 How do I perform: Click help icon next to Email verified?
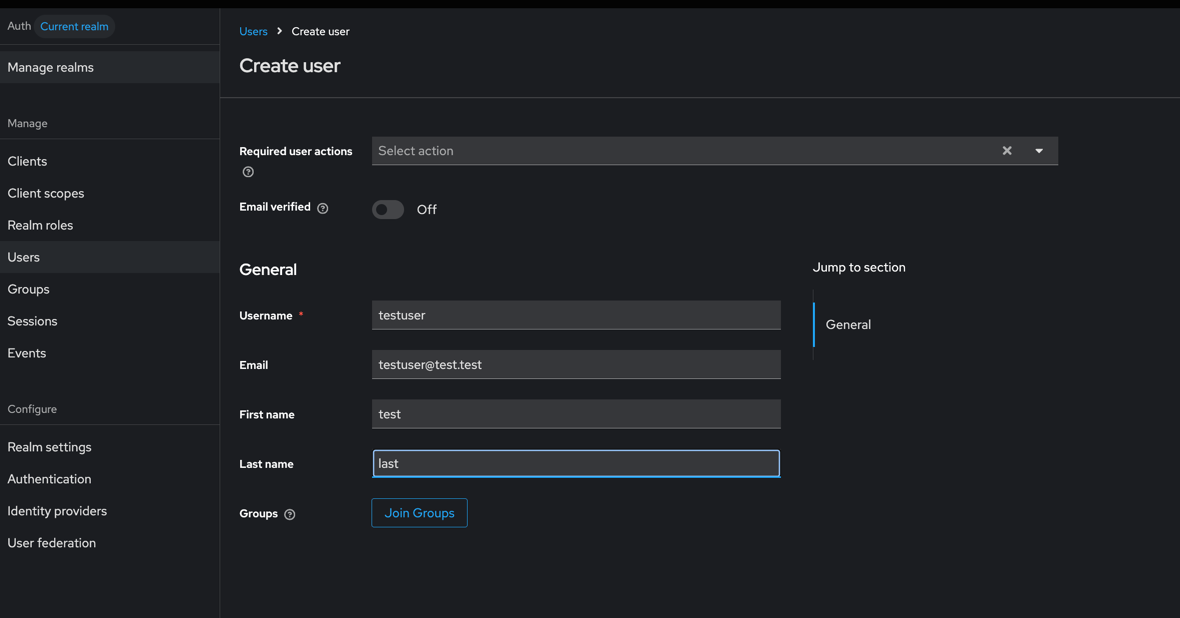pos(323,209)
